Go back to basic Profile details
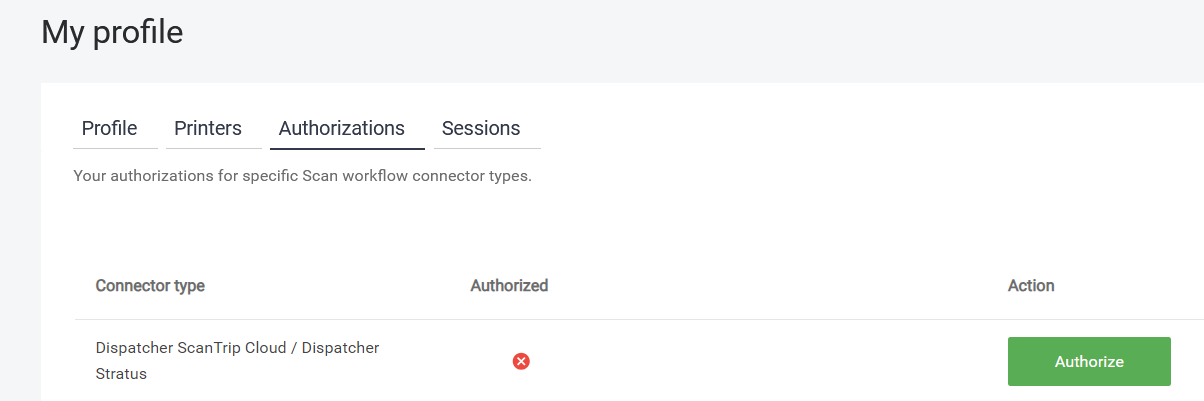 pos(110,128)
